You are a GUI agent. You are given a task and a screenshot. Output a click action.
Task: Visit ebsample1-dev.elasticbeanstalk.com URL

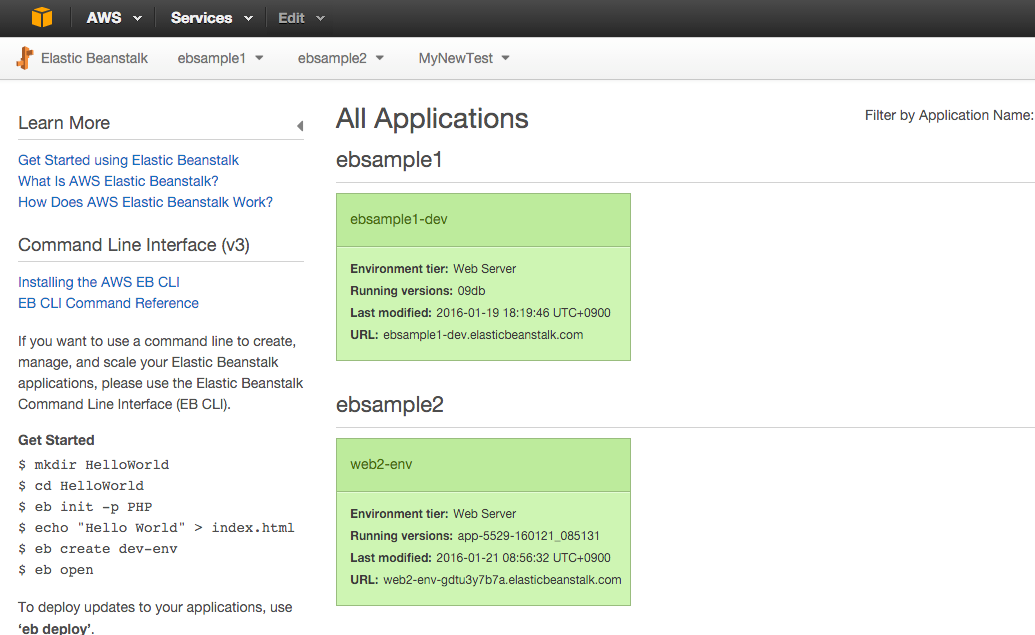(x=482, y=335)
